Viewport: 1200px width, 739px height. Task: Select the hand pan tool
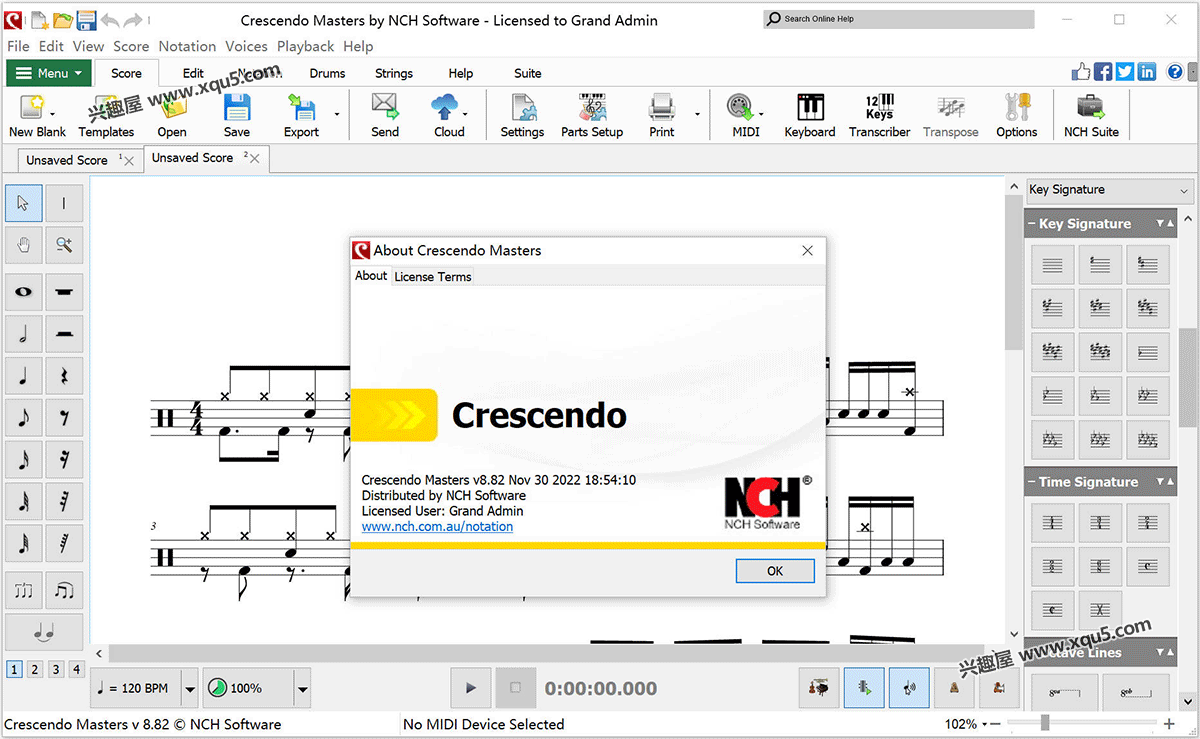click(24, 244)
